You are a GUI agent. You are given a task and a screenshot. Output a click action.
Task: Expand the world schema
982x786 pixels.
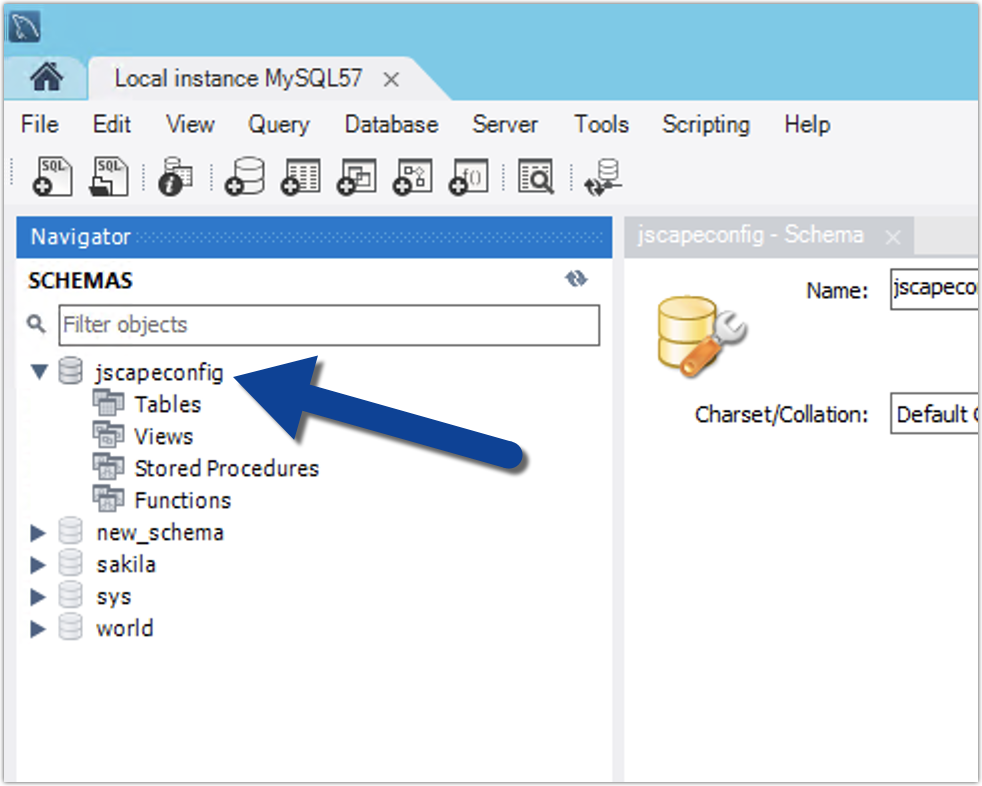pos(37,628)
